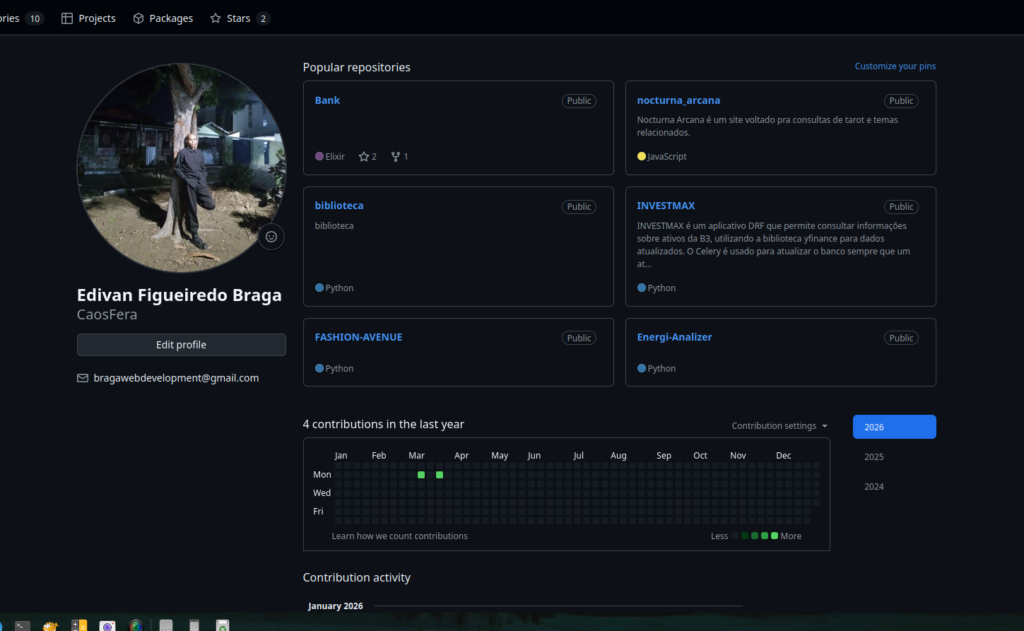The image size is (1024, 631).
Task: Open the camera screenshot icon in the taskbar
Action: [x=108, y=626]
